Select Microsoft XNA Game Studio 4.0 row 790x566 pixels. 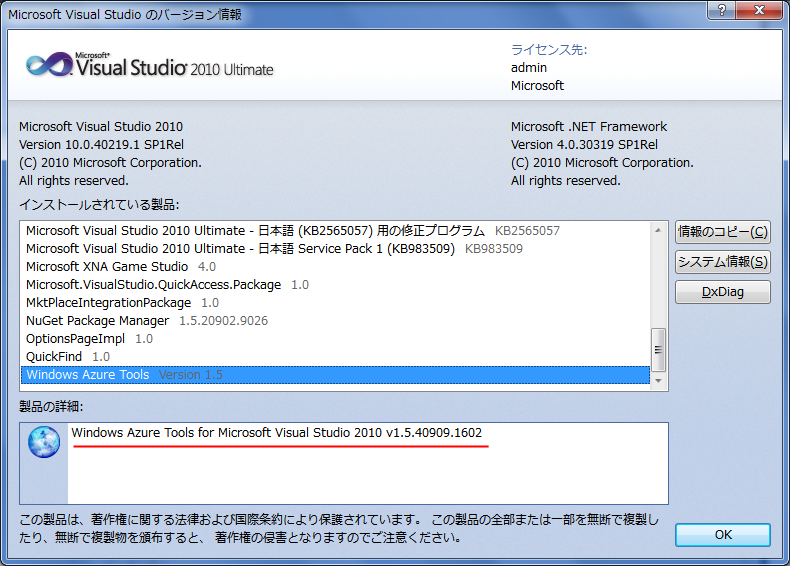click(x=335, y=267)
